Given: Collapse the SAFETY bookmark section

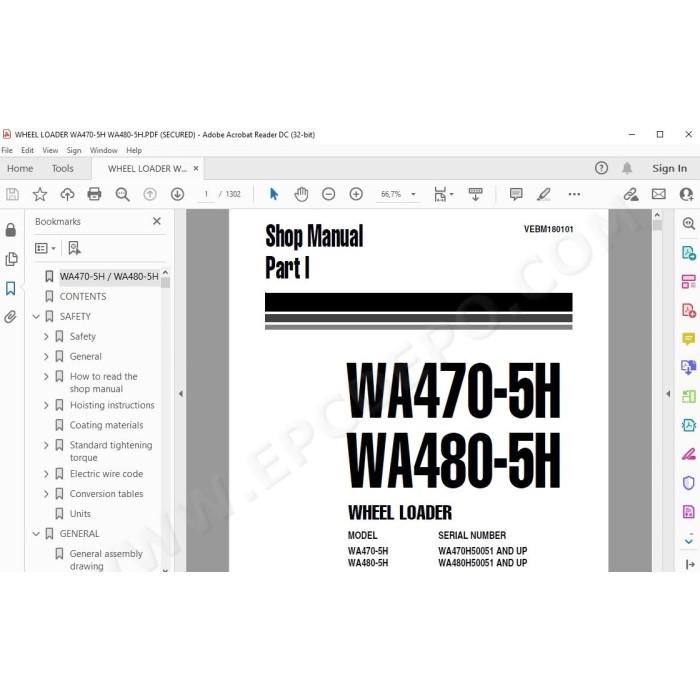Looking at the screenshot, I should coord(36,317).
